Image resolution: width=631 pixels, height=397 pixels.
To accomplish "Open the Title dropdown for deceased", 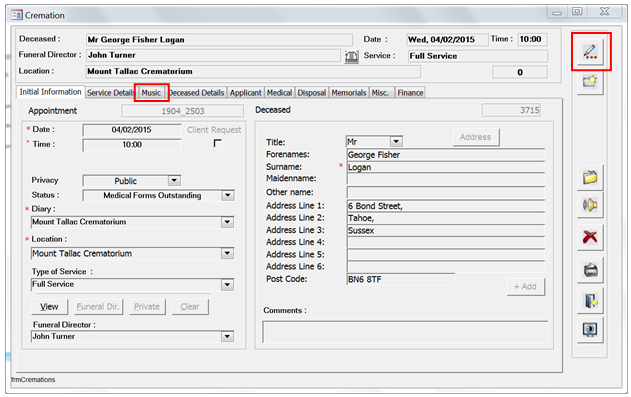I will (396, 141).
